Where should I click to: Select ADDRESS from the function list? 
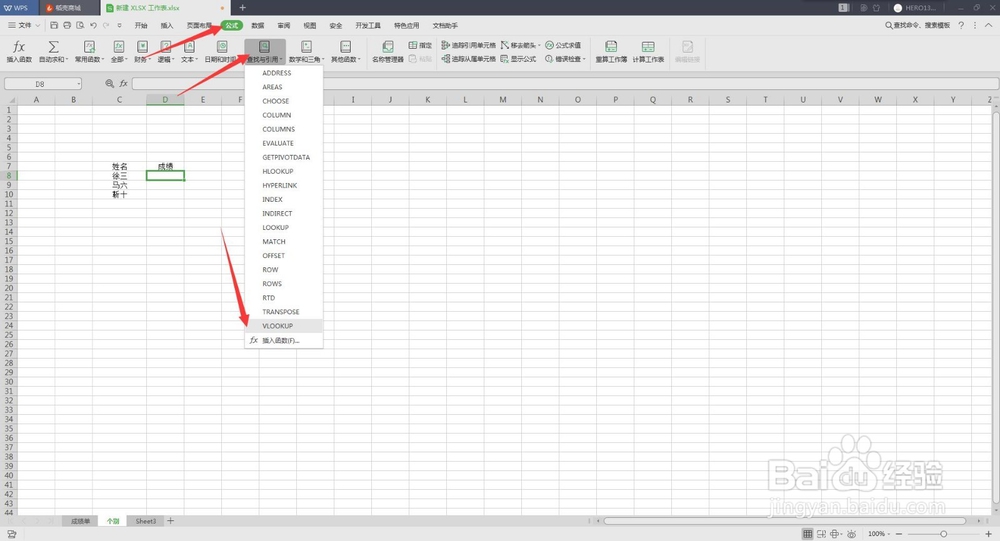pos(284,73)
